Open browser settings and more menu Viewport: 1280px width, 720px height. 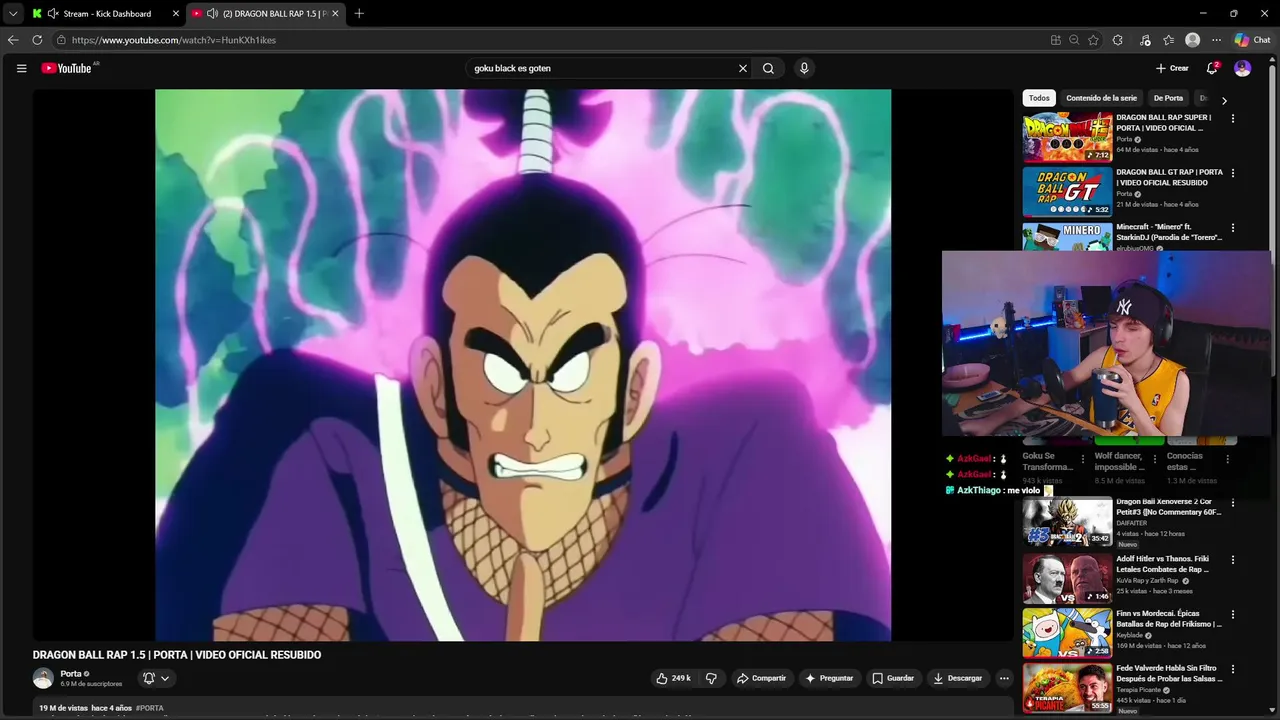[1216, 40]
